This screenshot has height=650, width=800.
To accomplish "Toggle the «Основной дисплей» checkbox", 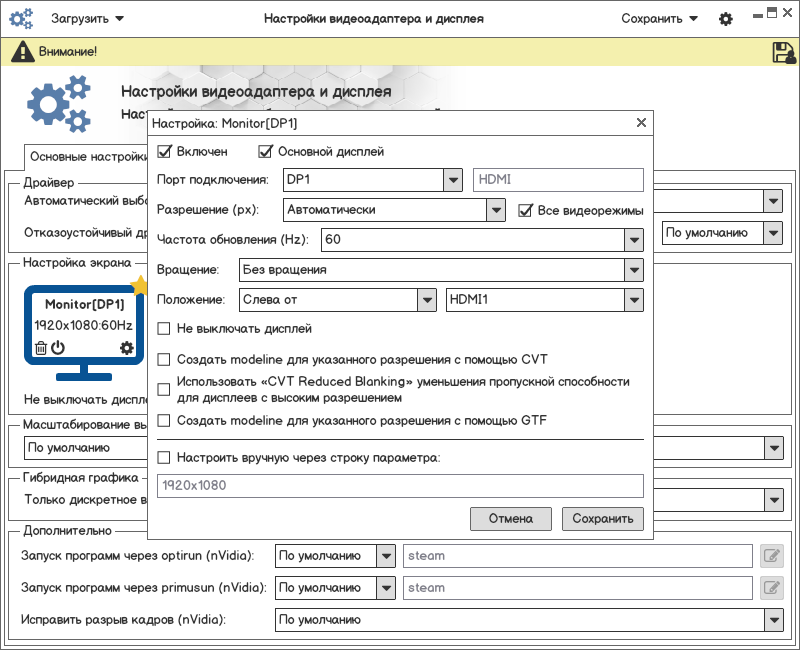I will pyautogui.click(x=266, y=152).
